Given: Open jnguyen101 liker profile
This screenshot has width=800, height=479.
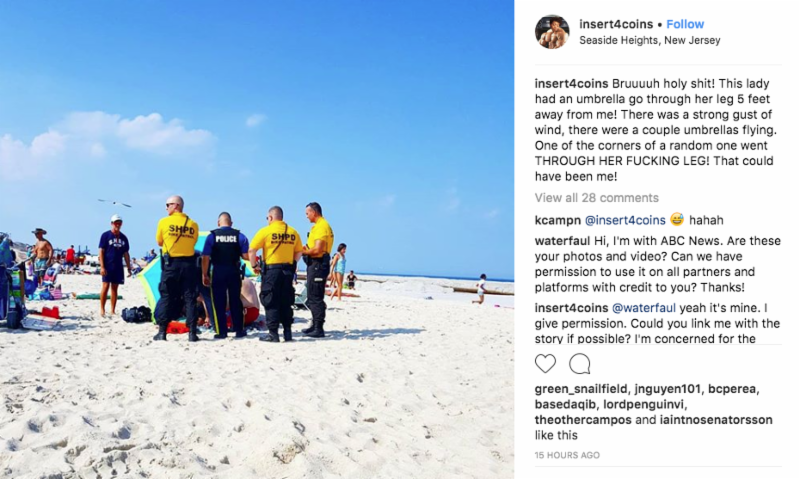Looking at the screenshot, I should 667,389.
